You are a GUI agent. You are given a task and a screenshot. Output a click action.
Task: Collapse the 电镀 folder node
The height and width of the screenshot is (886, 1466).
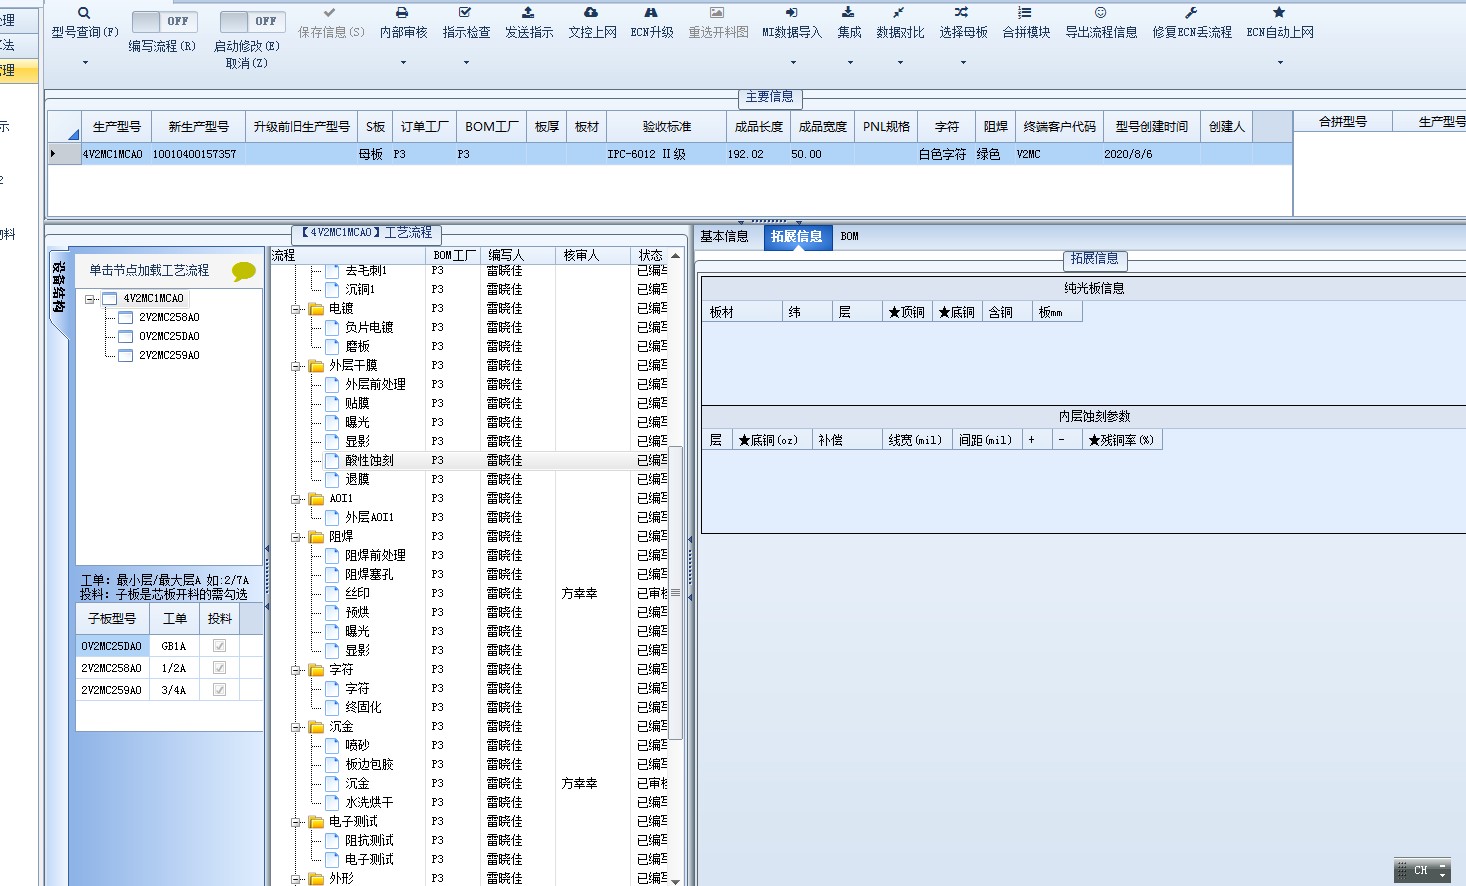pos(296,309)
